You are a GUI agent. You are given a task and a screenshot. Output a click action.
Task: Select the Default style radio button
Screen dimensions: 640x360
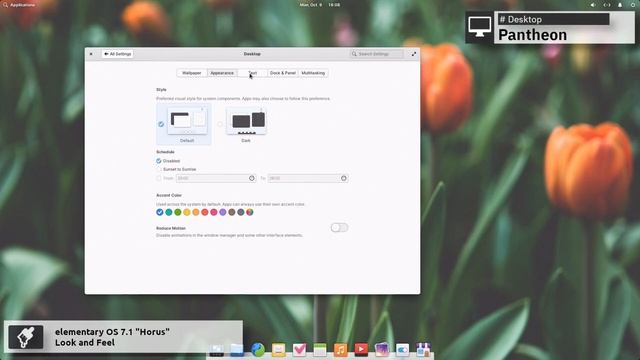coord(161,124)
